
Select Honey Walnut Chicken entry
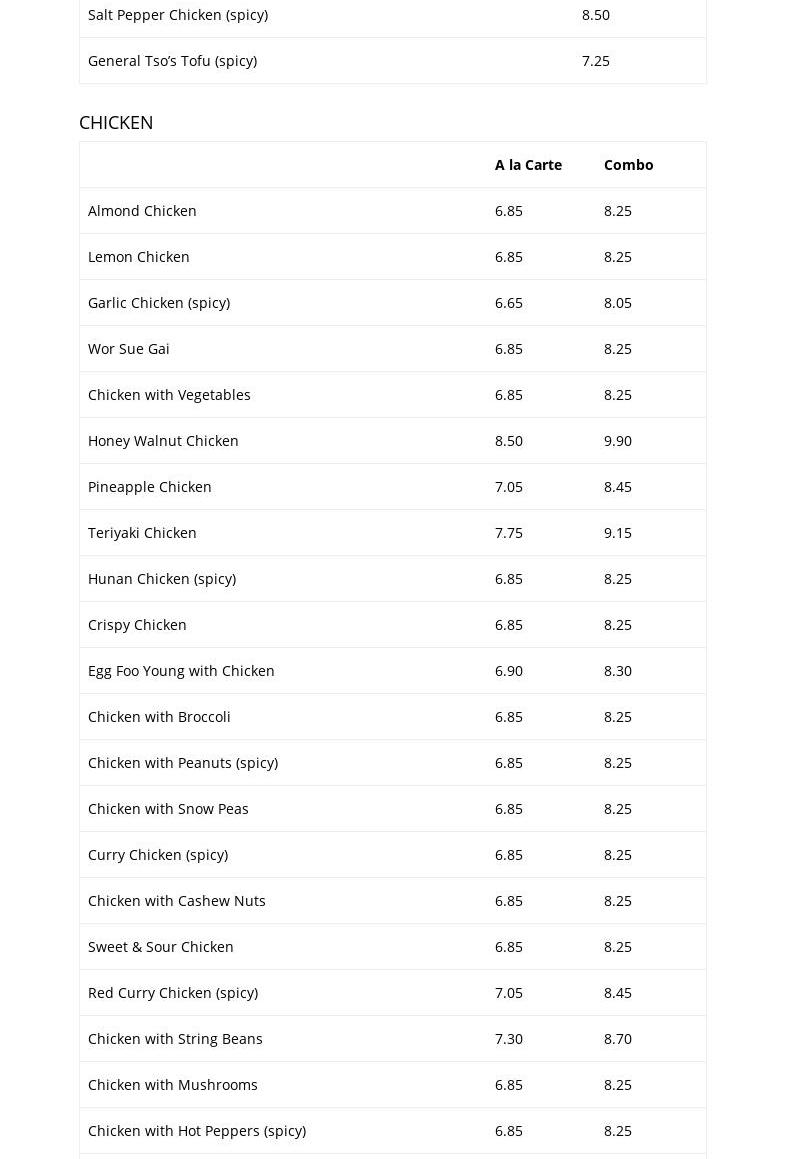[163, 440]
